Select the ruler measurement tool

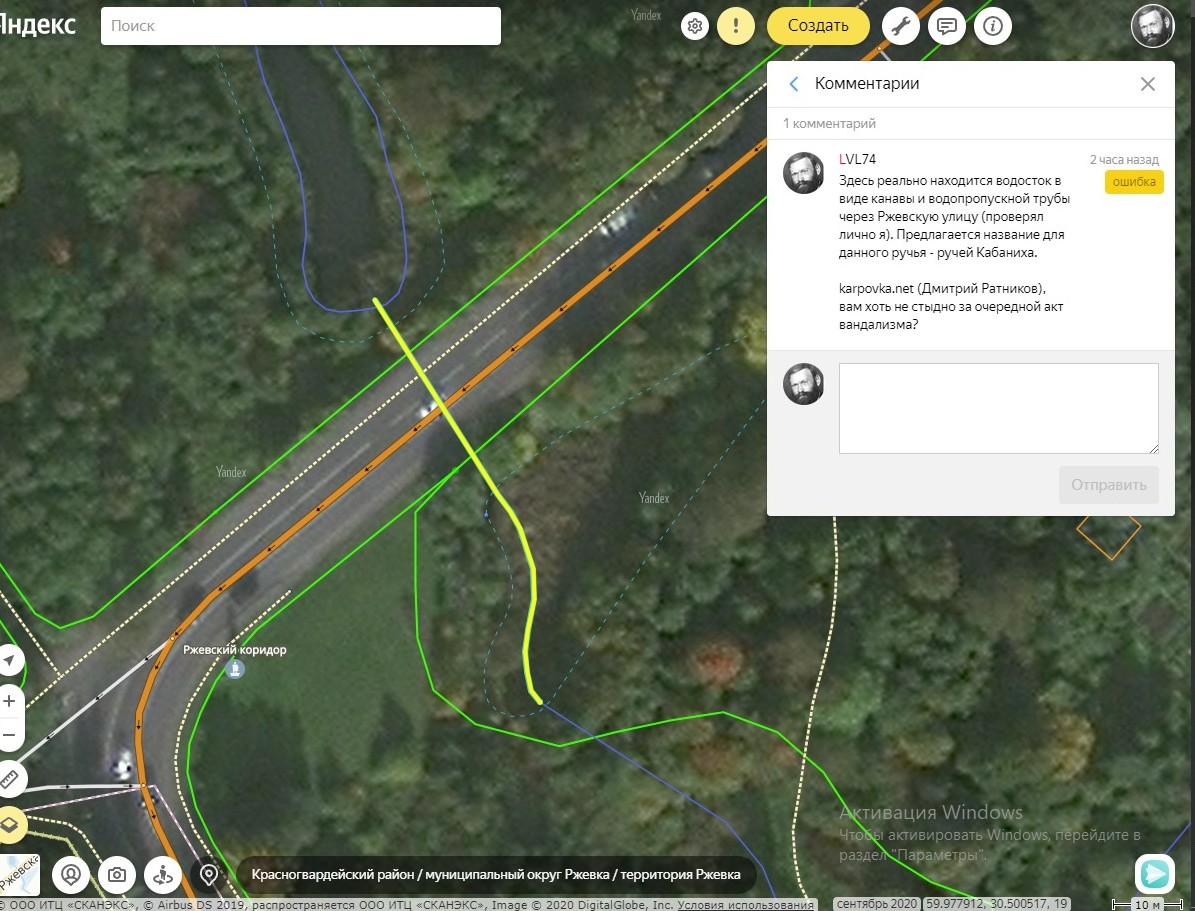click(x=10, y=778)
